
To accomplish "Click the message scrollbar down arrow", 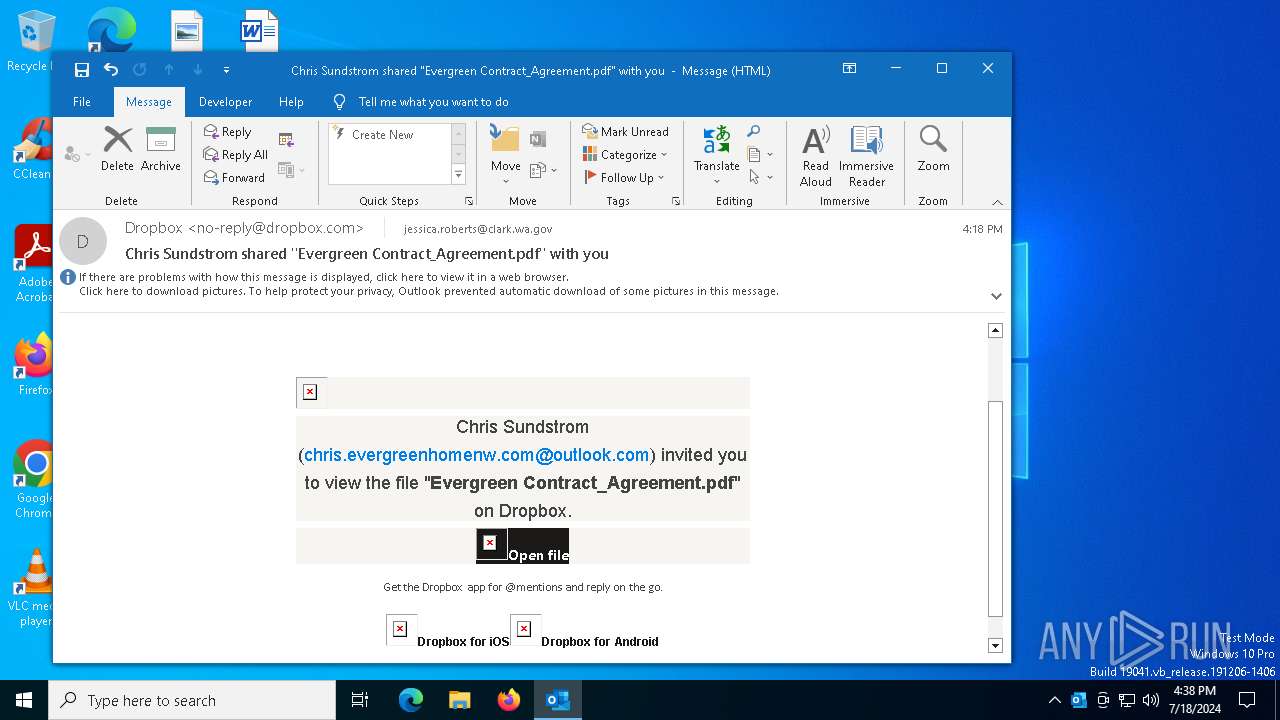I will tap(995, 646).
